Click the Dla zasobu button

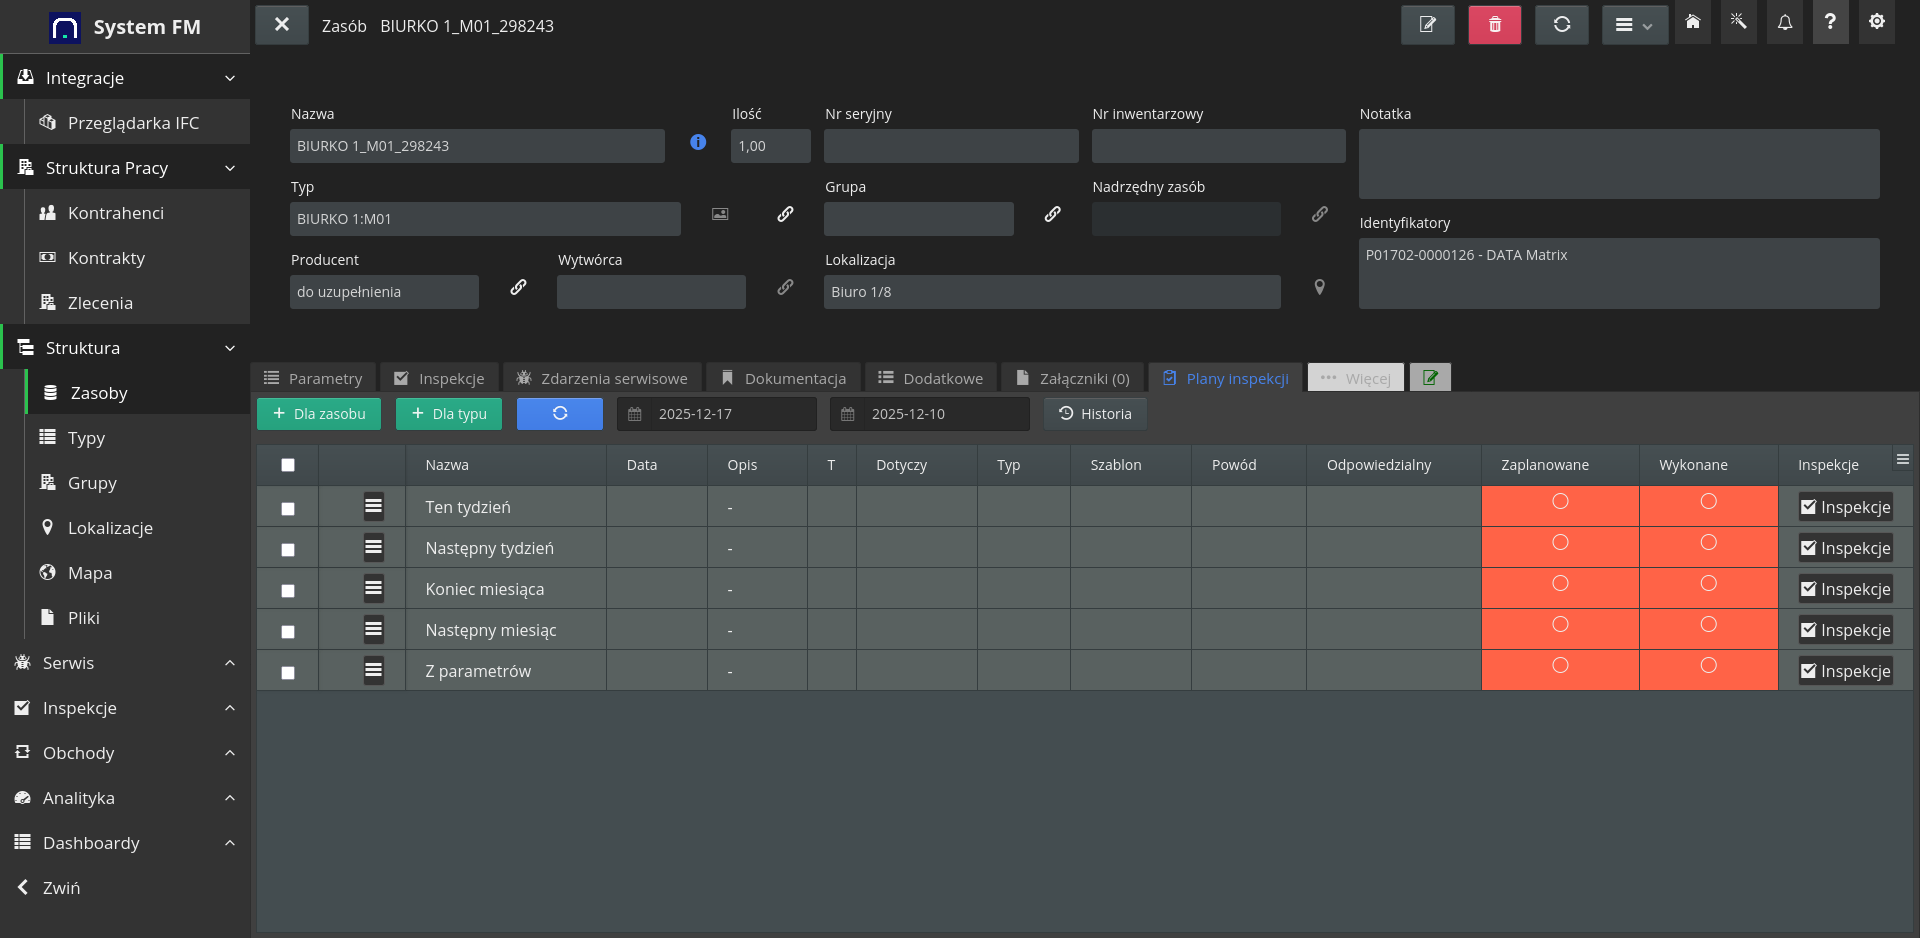[x=319, y=414]
